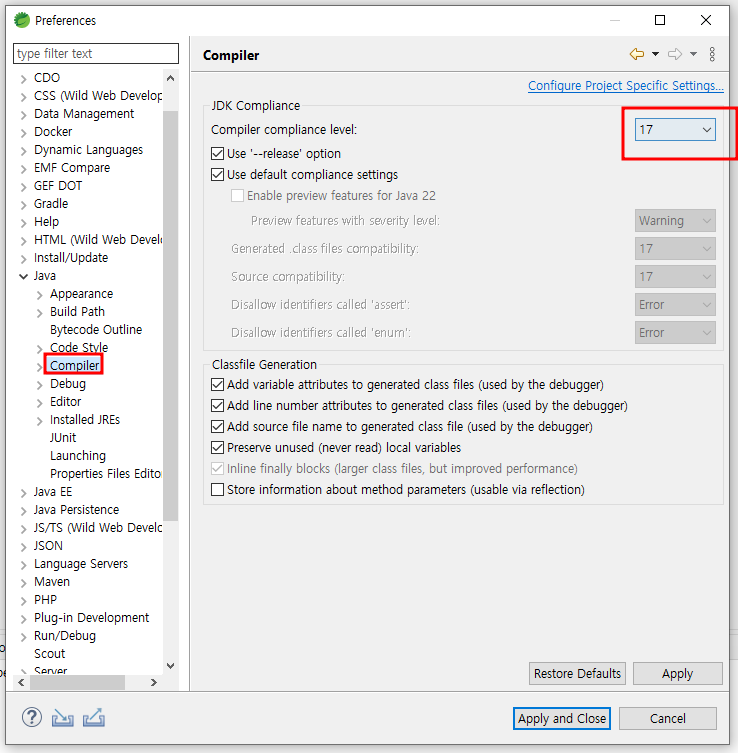Click the help question mark icon
The image size is (738, 753).
32,717
